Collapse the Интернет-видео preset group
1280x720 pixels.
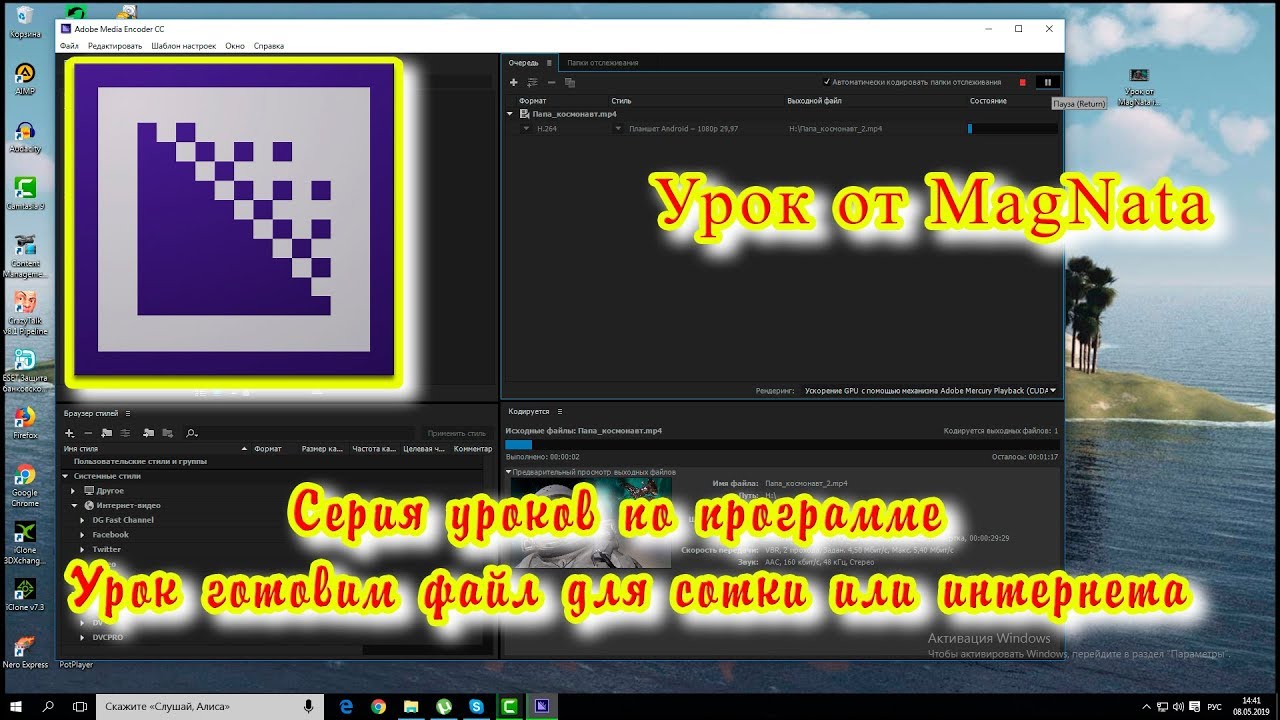coord(73,506)
